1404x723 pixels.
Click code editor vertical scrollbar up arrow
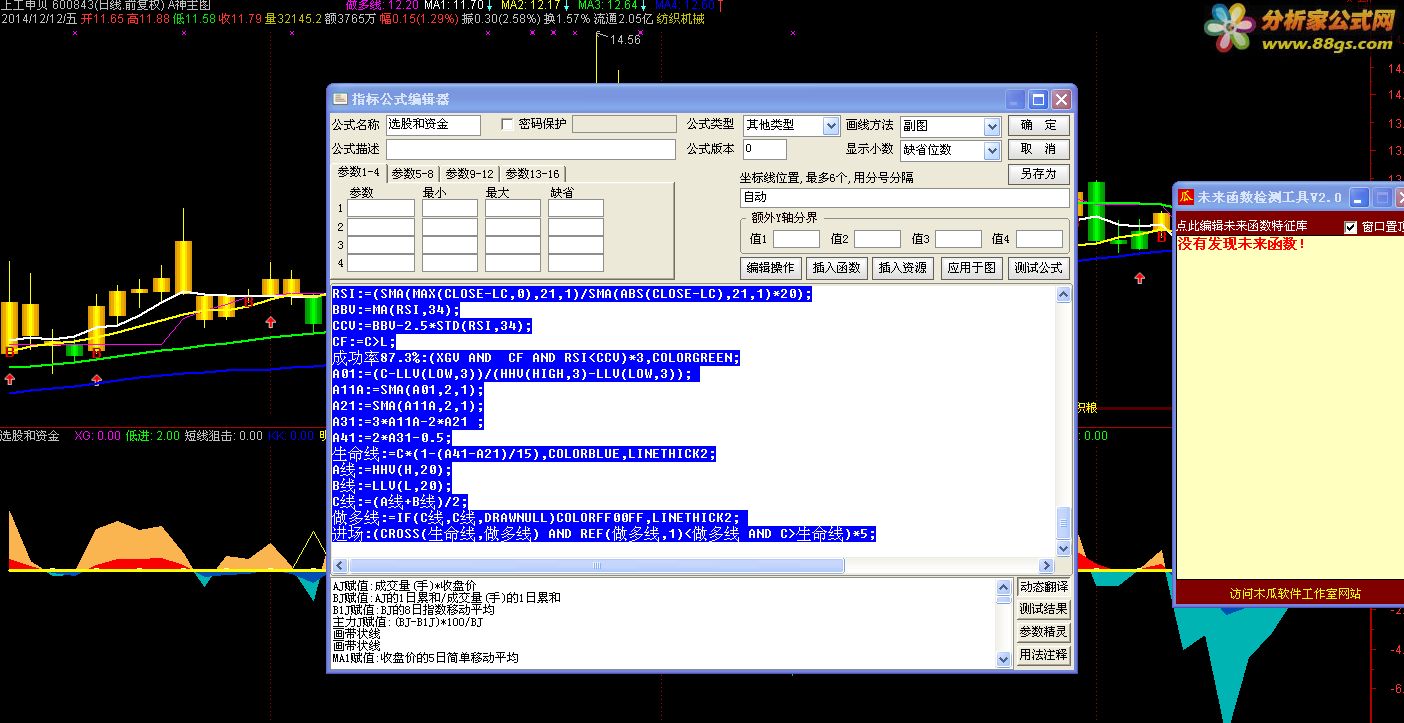coord(1064,295)
